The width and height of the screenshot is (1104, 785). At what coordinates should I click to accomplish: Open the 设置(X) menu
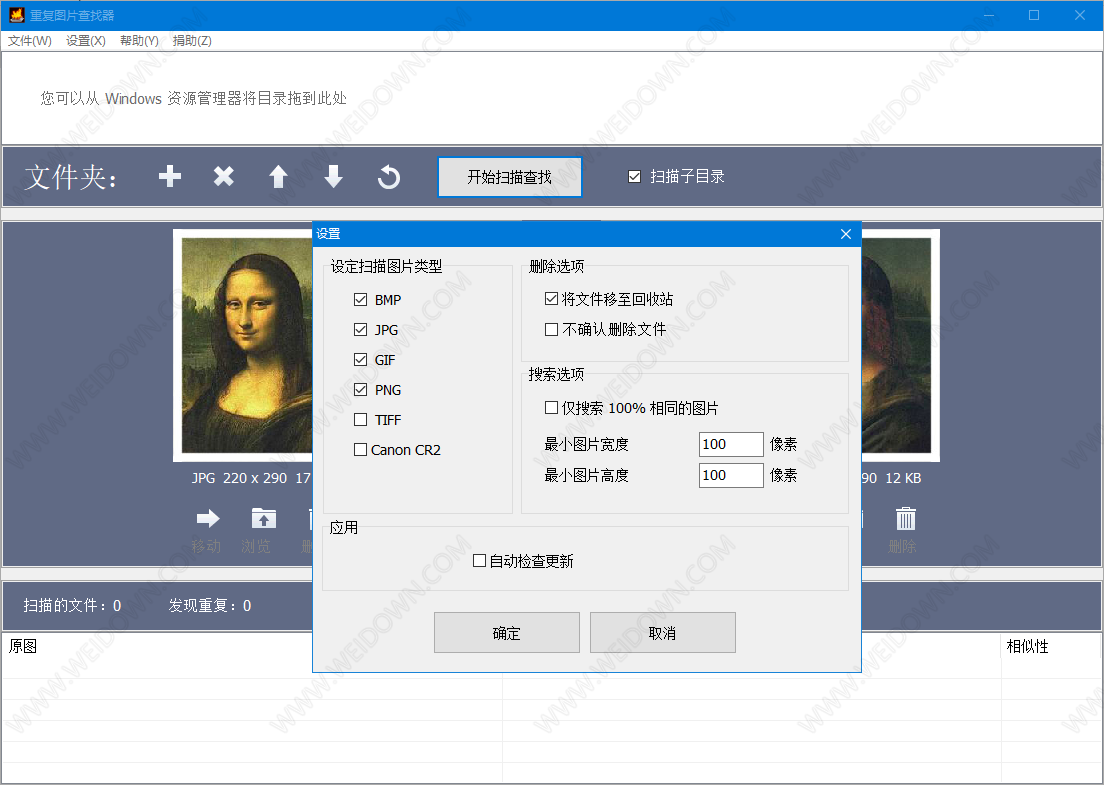(x=86, y=41)
